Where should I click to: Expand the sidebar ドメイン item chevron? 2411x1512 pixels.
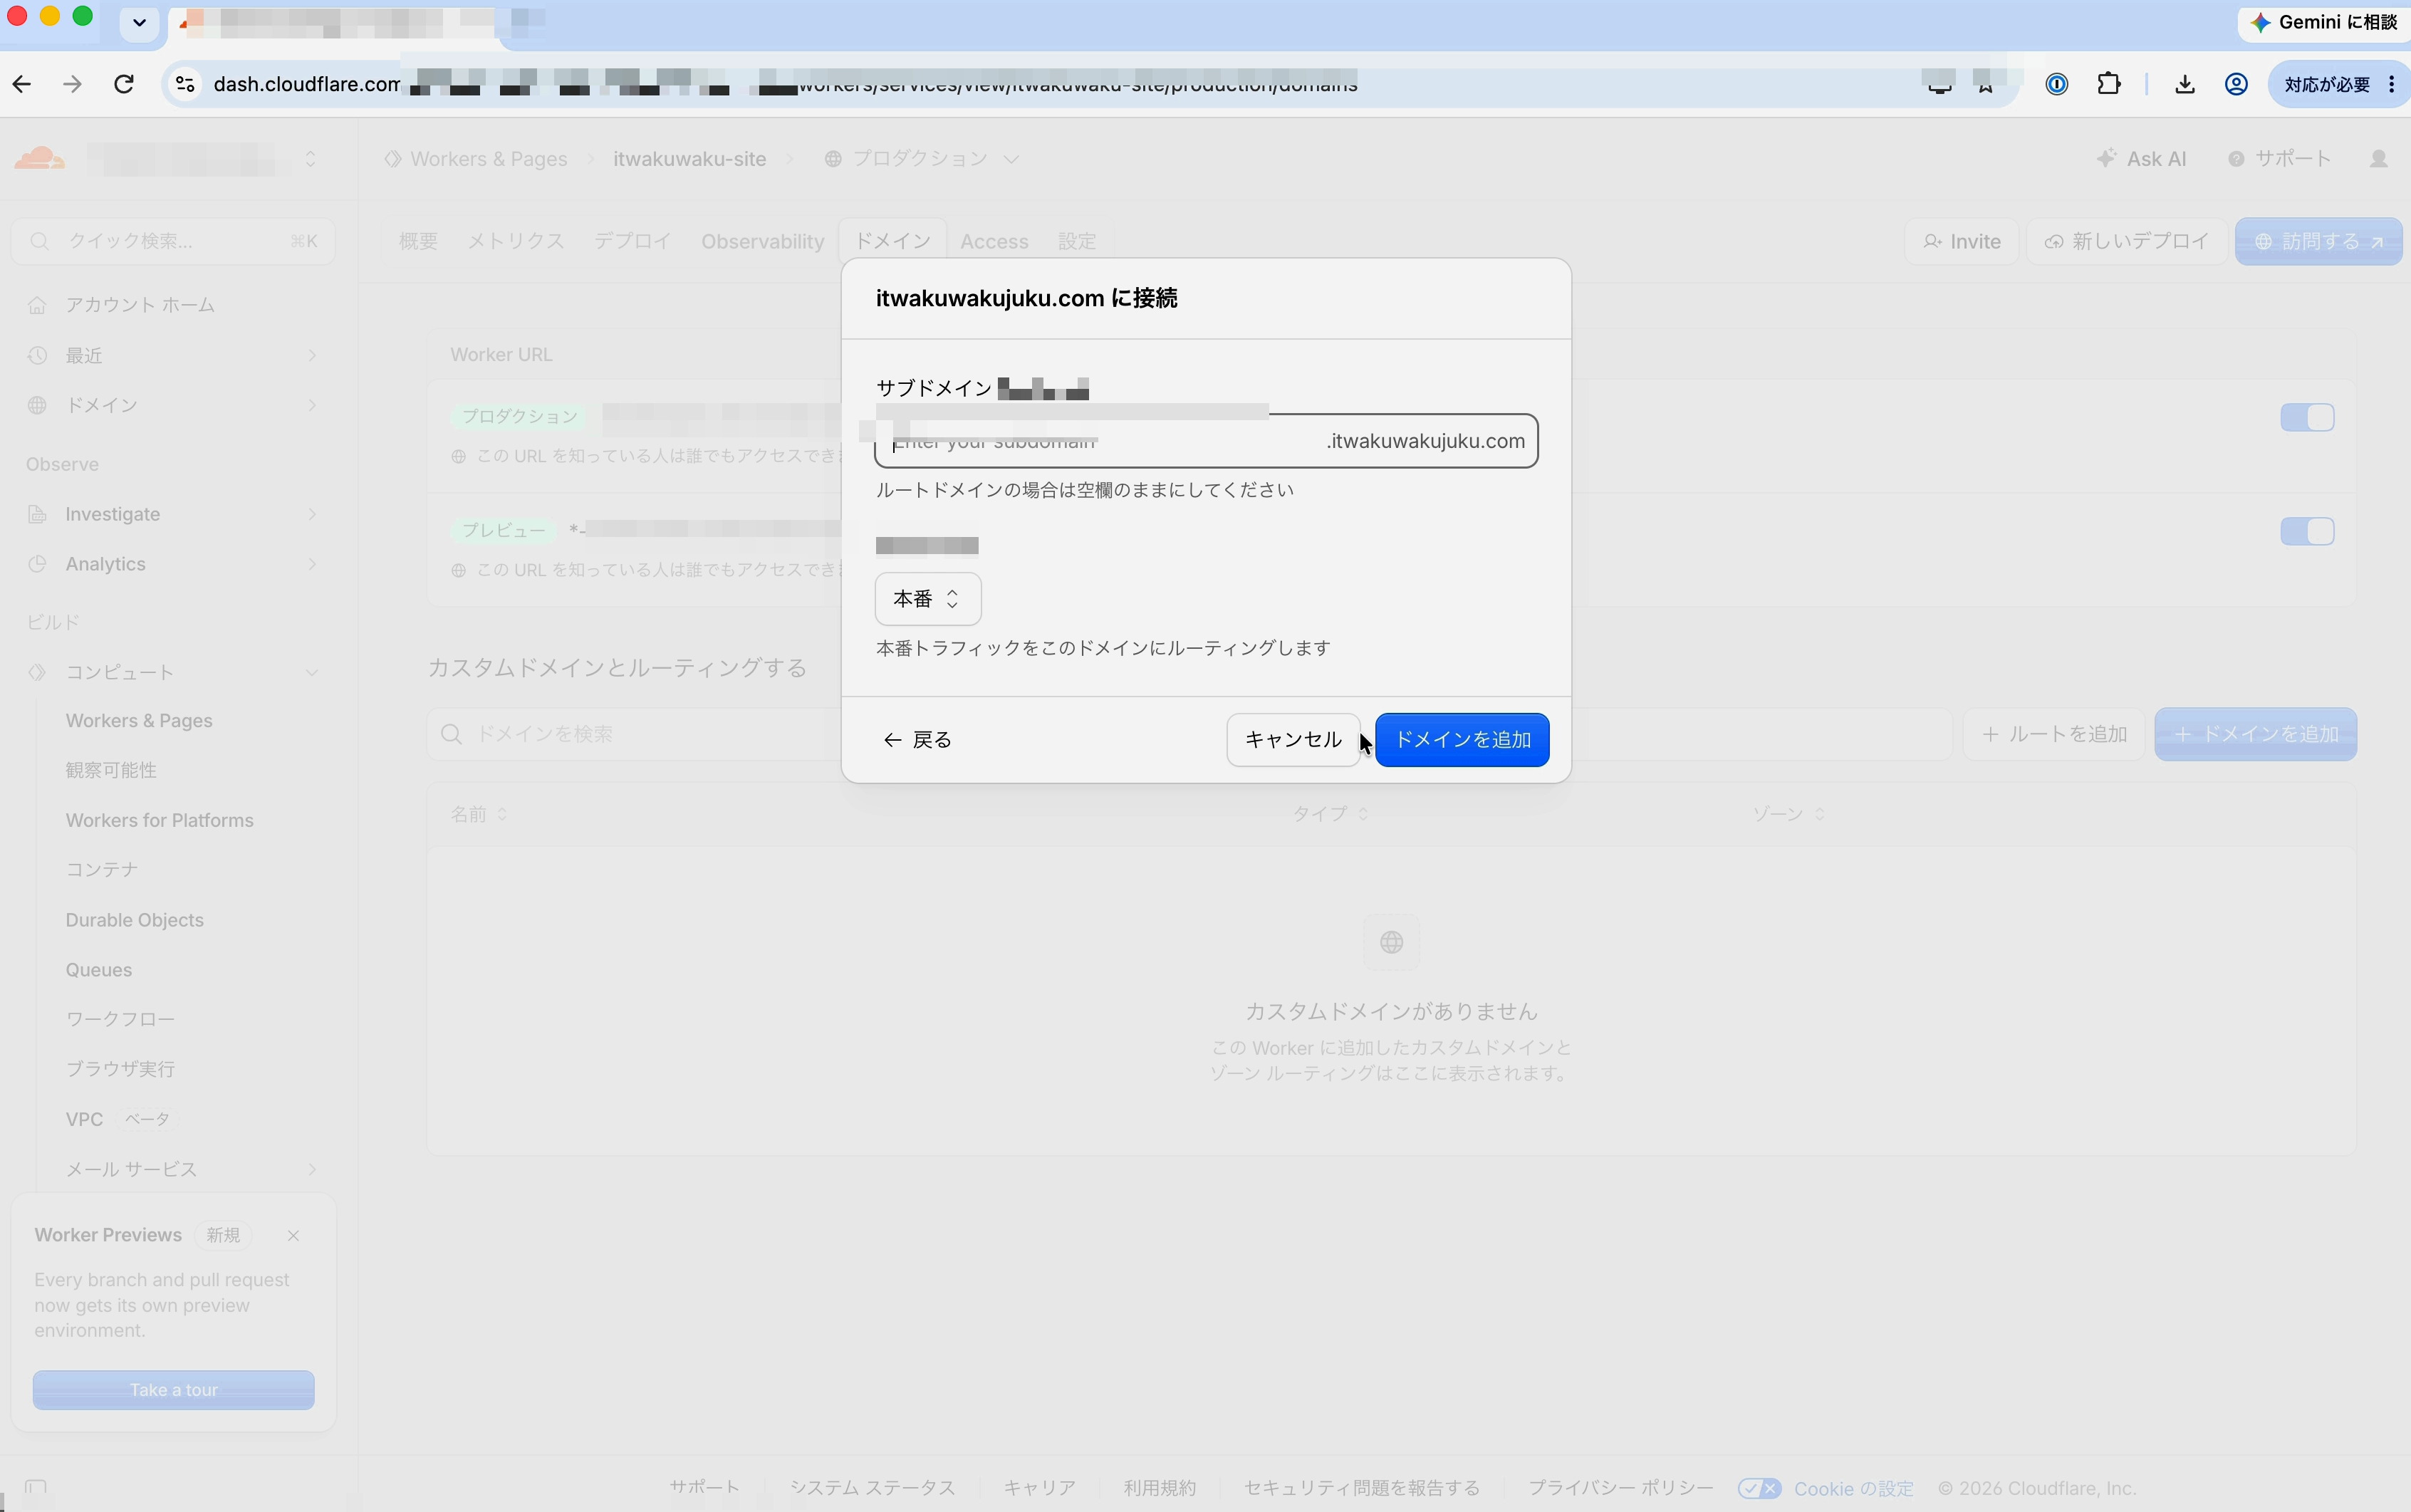312,405
